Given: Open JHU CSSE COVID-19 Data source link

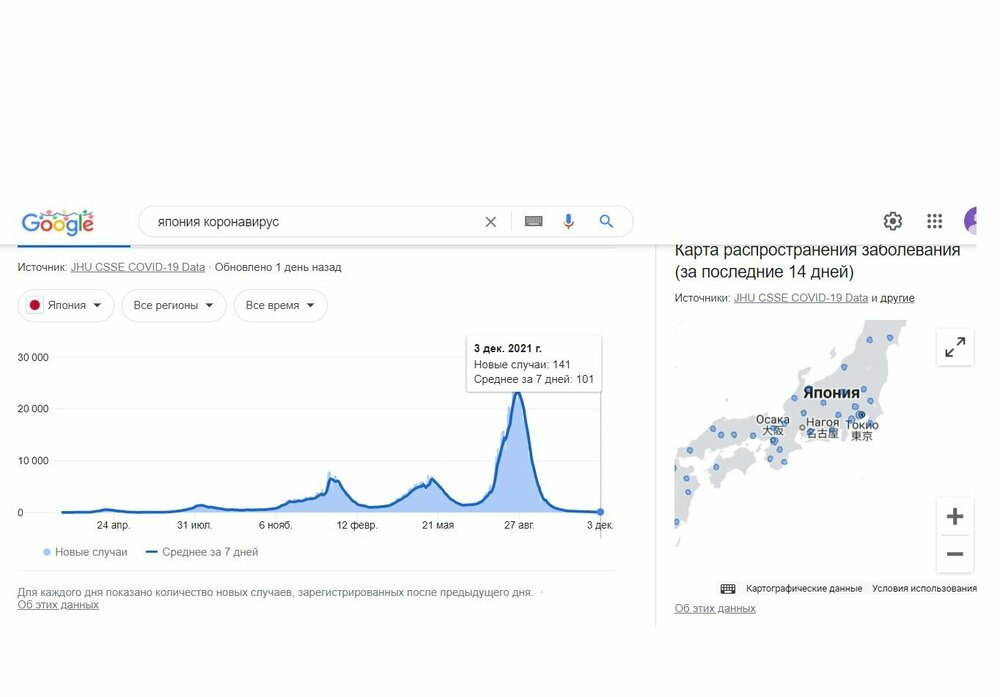Looking at the screenshot, I should (x=137, y=268).
